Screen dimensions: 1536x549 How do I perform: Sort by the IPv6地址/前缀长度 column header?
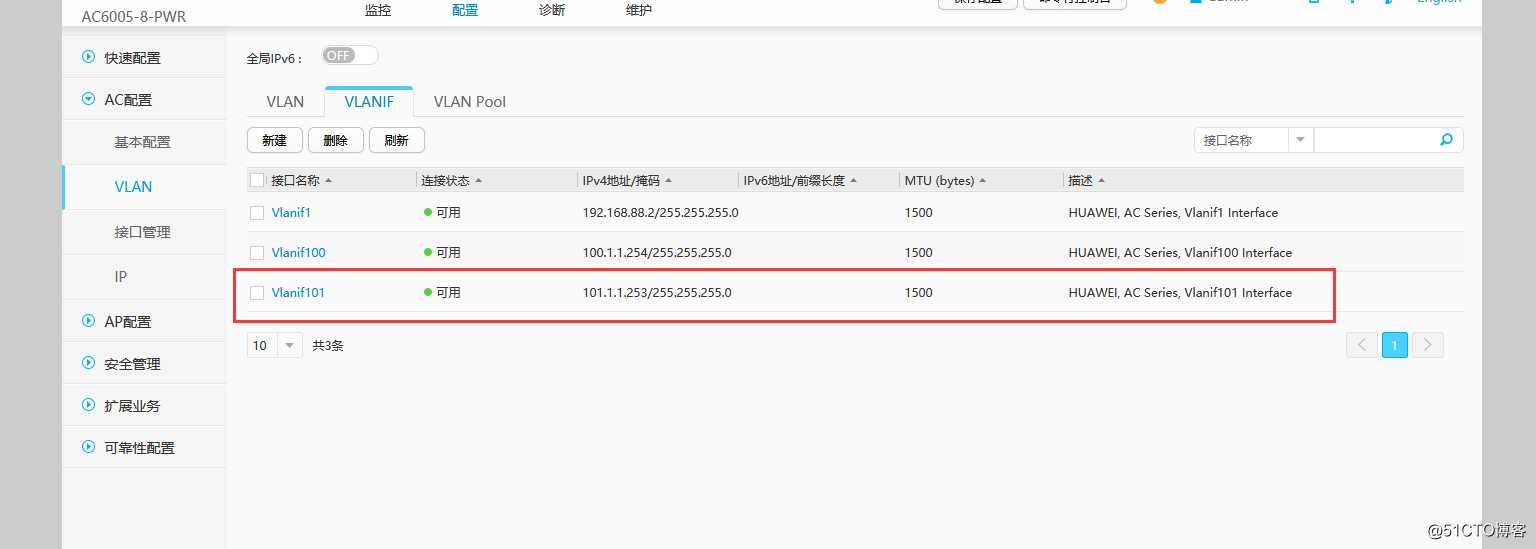[800, 180]
